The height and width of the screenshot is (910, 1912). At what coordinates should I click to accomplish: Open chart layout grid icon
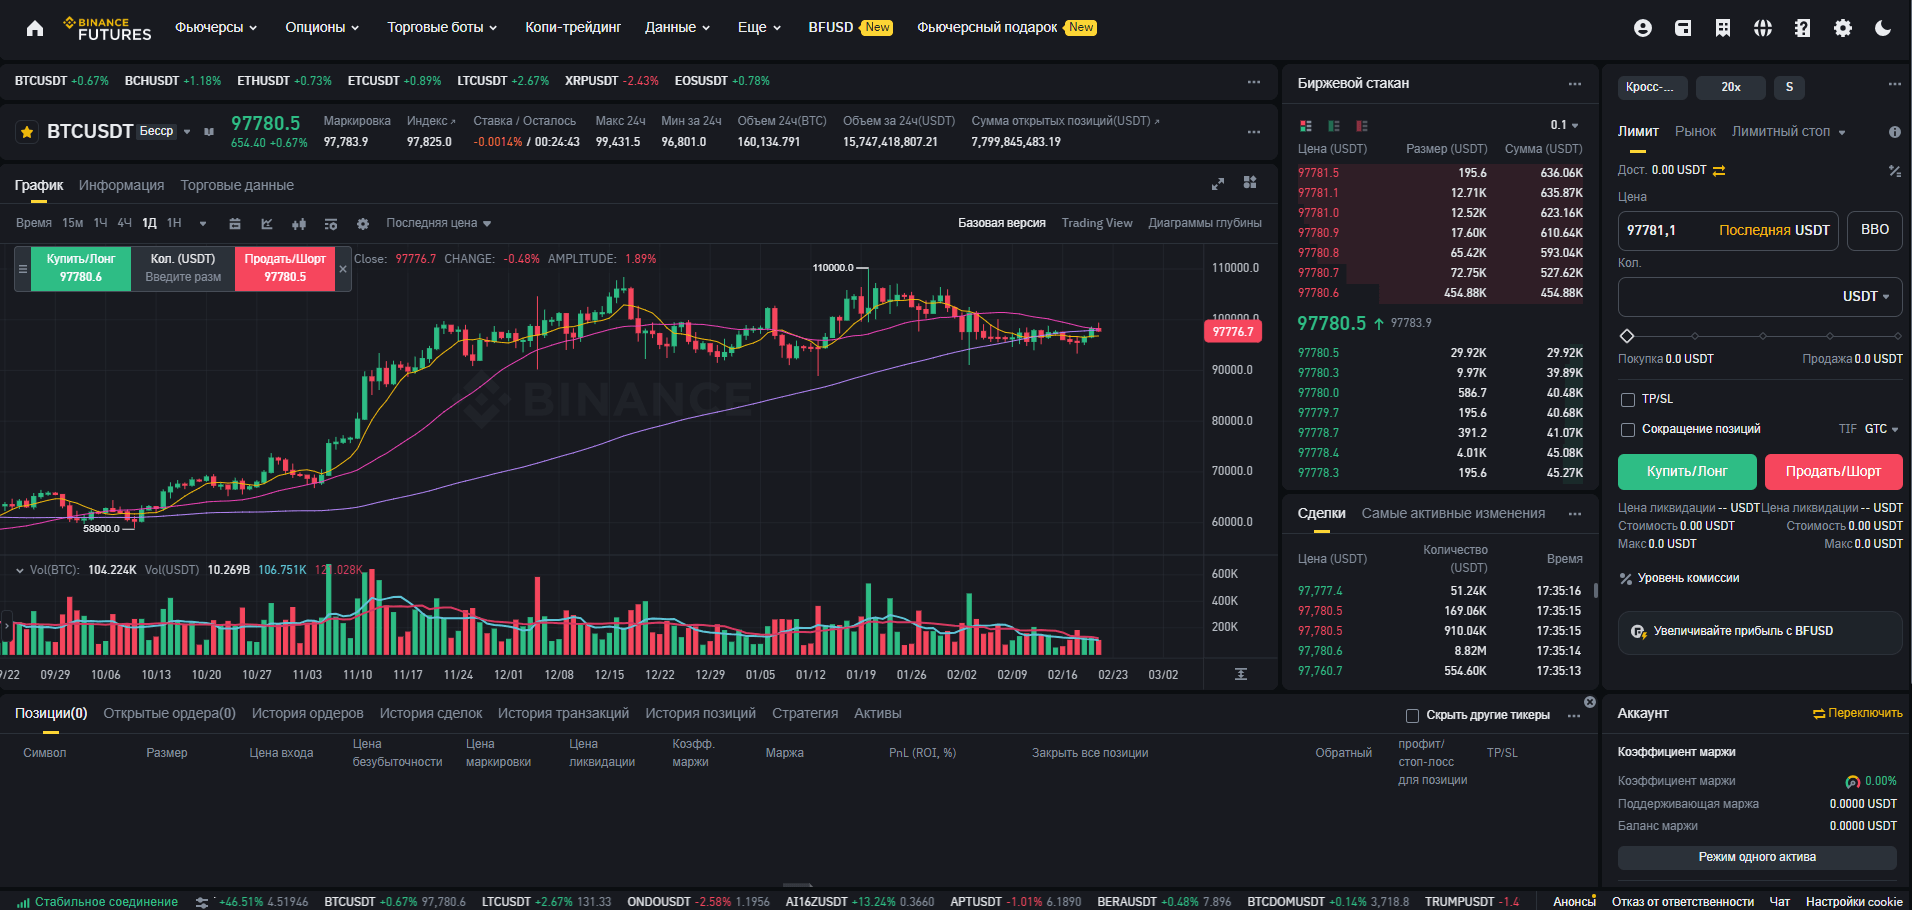[x=1250, y=182]
